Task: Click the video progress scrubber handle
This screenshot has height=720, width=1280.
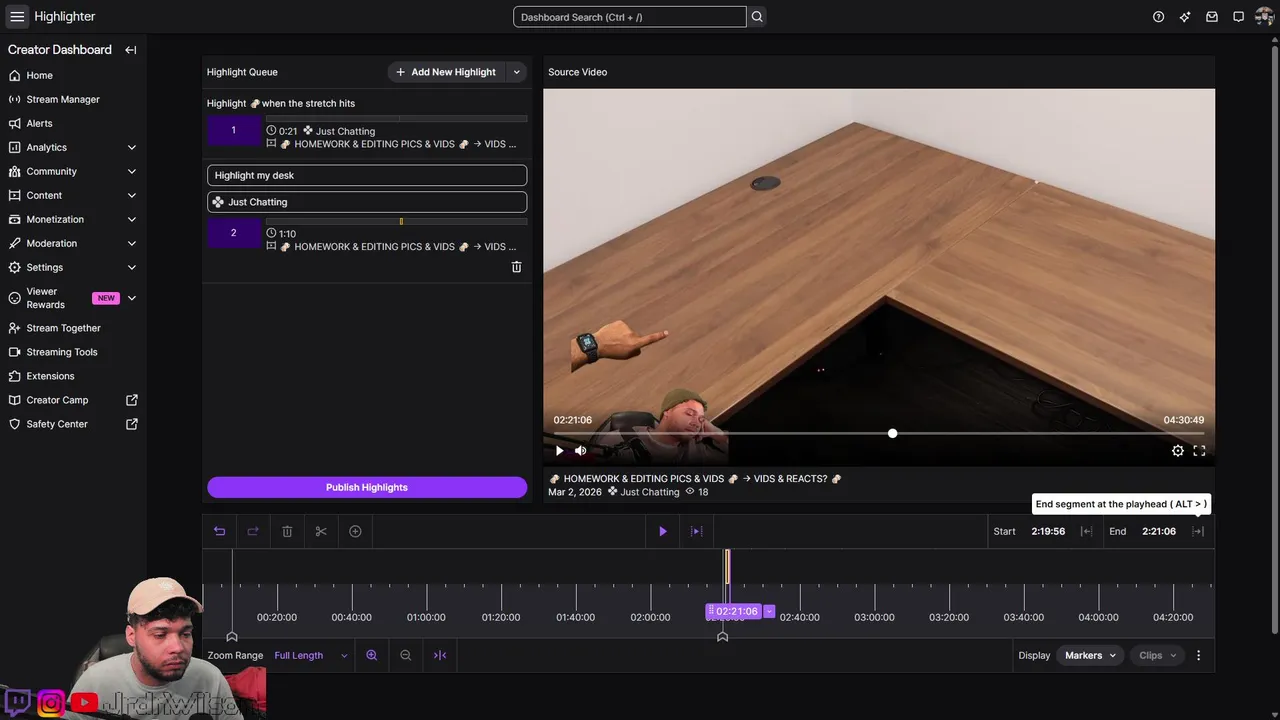Action: click(x=892, y=433)
